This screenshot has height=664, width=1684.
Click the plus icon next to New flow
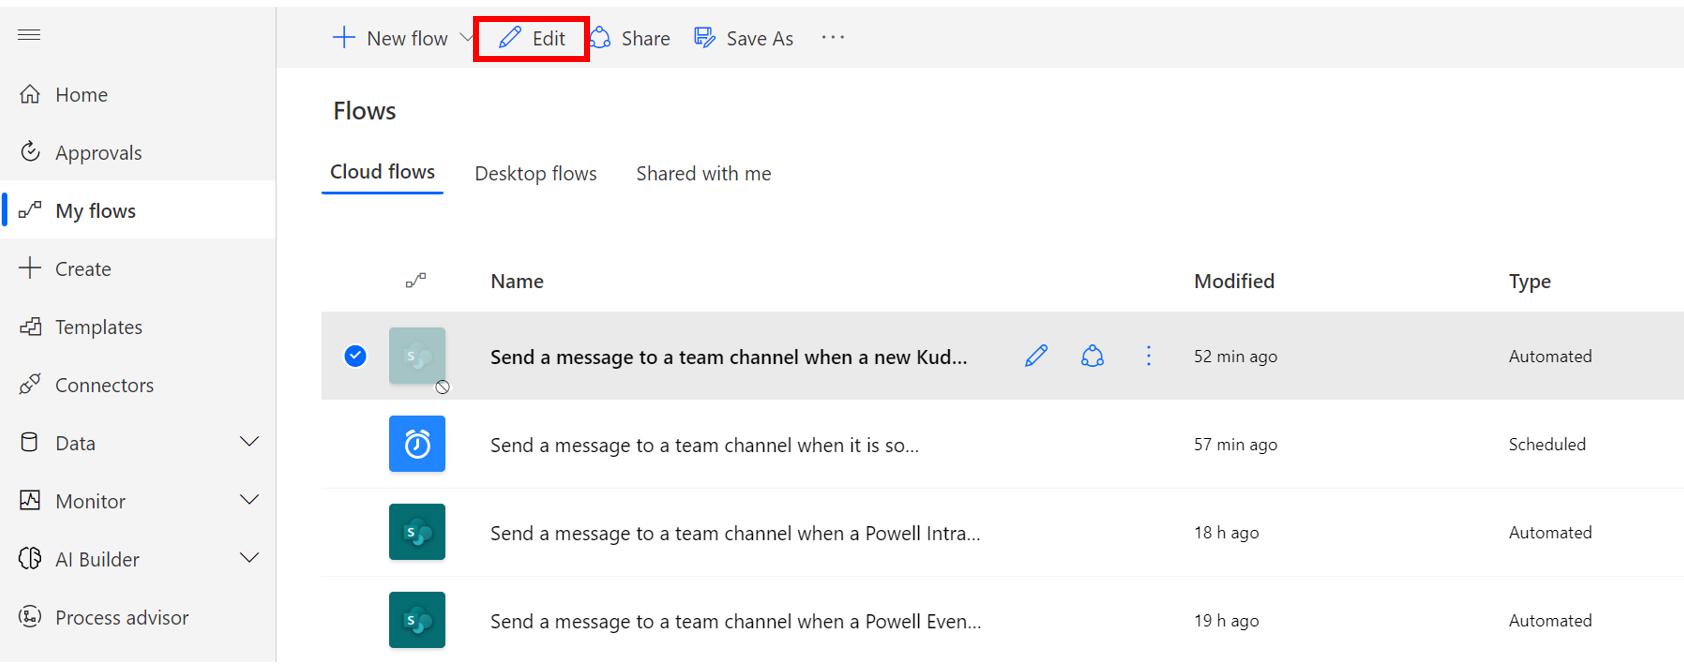click(343, 38)
